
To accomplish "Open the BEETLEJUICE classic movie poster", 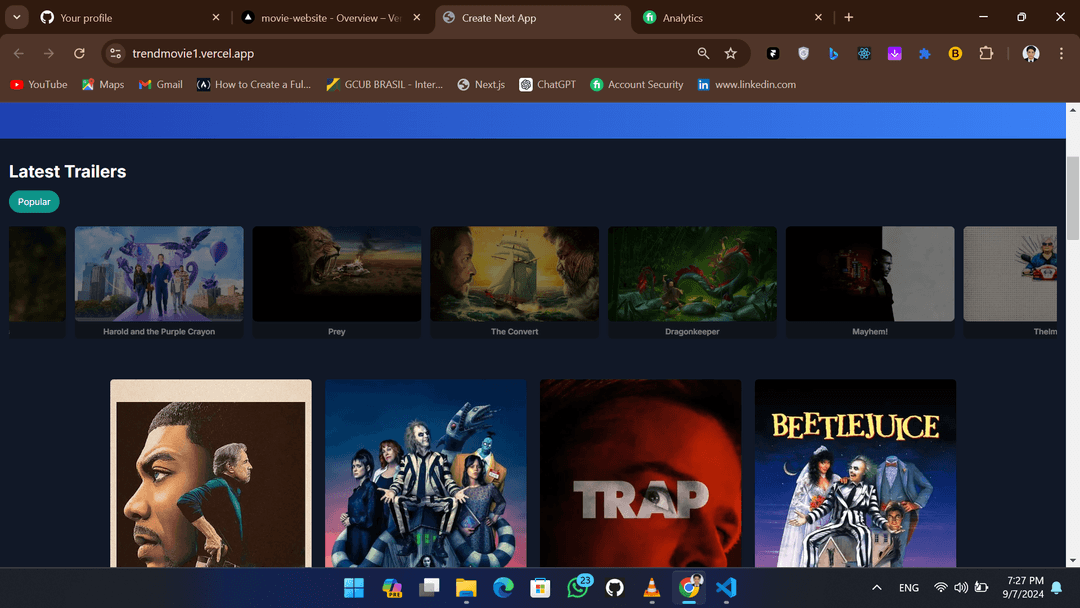I will [x=855, y=473].
